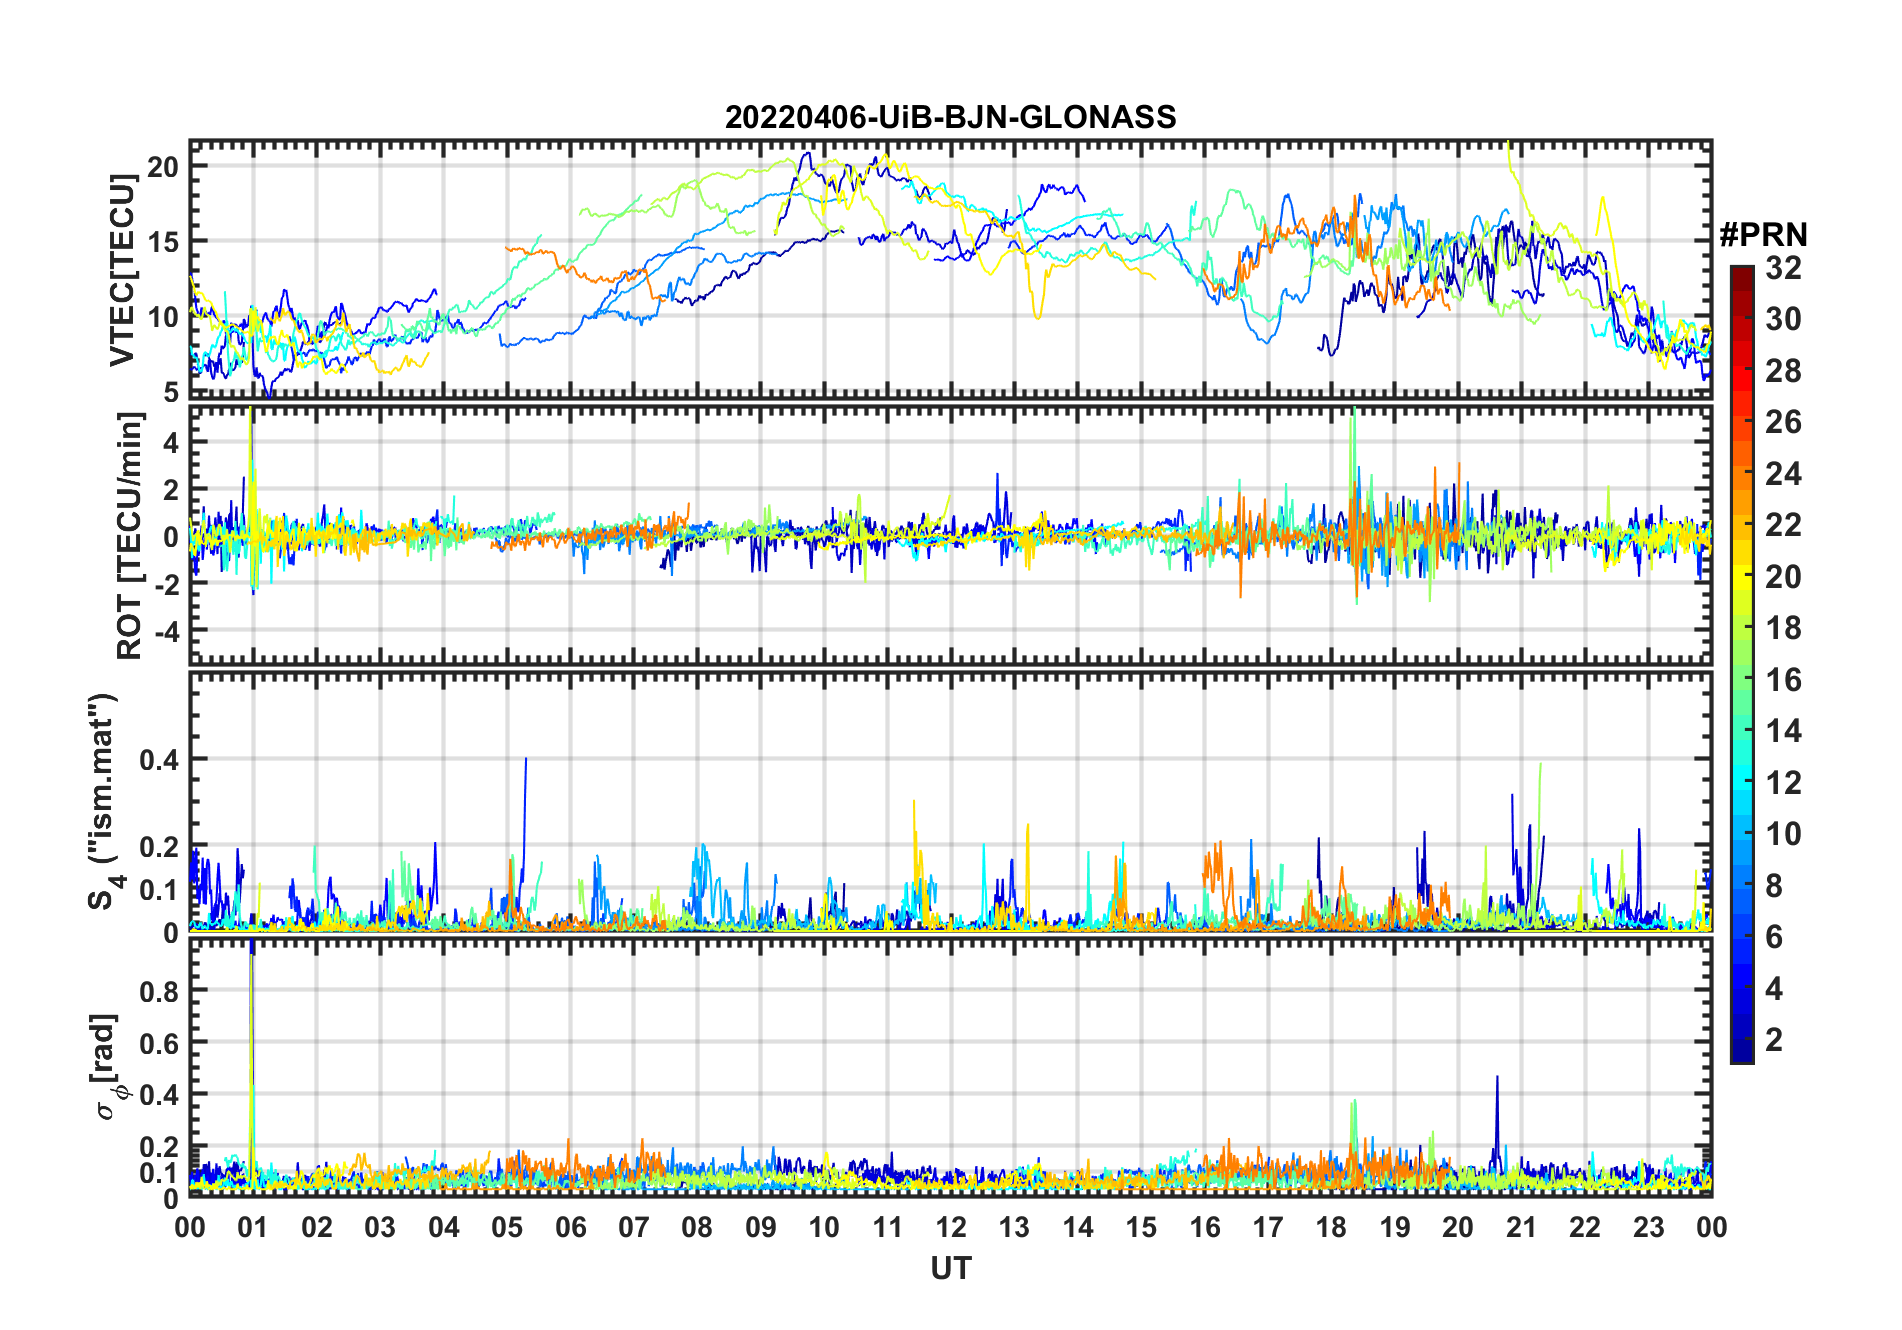Select the VTEC[TECU] y-axis label

click(122, 270)
